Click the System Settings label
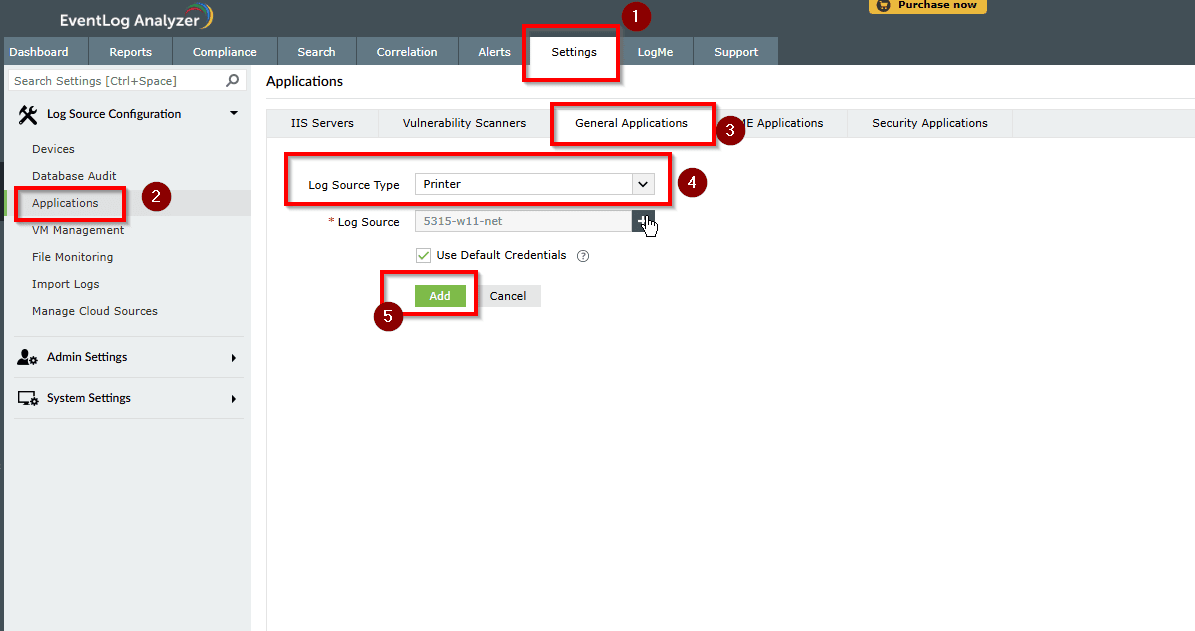 click(x=88, y=398)
